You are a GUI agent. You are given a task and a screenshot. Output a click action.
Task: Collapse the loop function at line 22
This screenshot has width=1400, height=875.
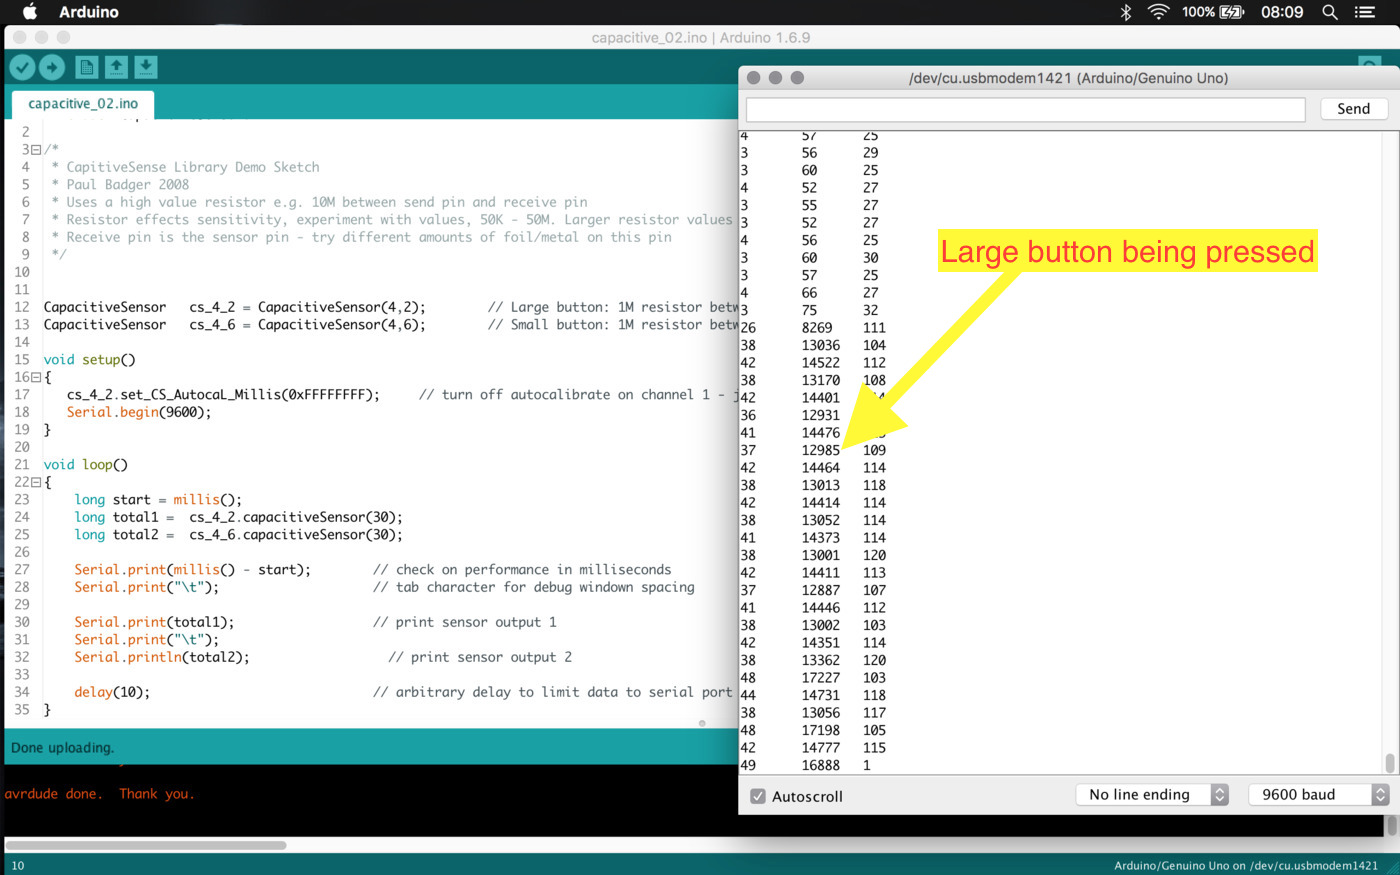click(x=36, y=482)
